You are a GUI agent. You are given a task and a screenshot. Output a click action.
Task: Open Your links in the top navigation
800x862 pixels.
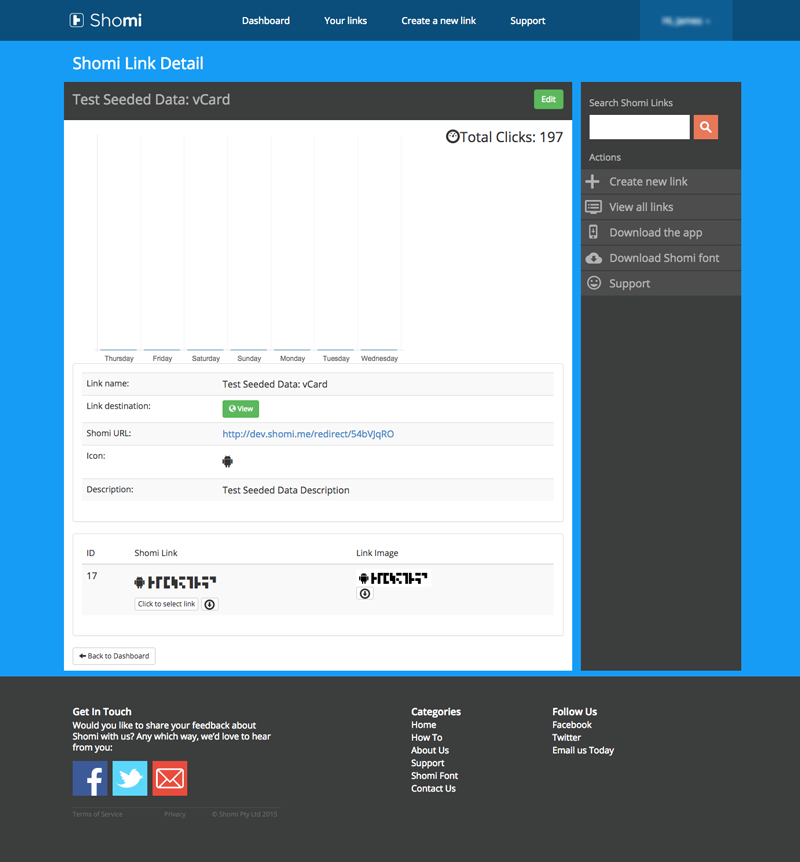pyautogui.click(x=345, y=20)
